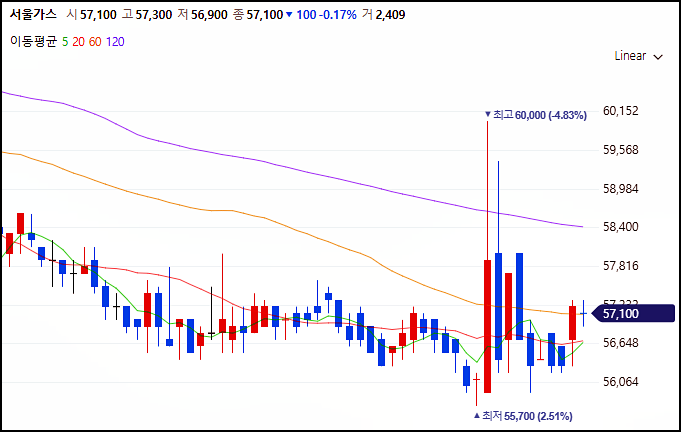Click the 58,984 axis label
The height and width of the screenshot is (432, 681).
click(x=621, y=189)
